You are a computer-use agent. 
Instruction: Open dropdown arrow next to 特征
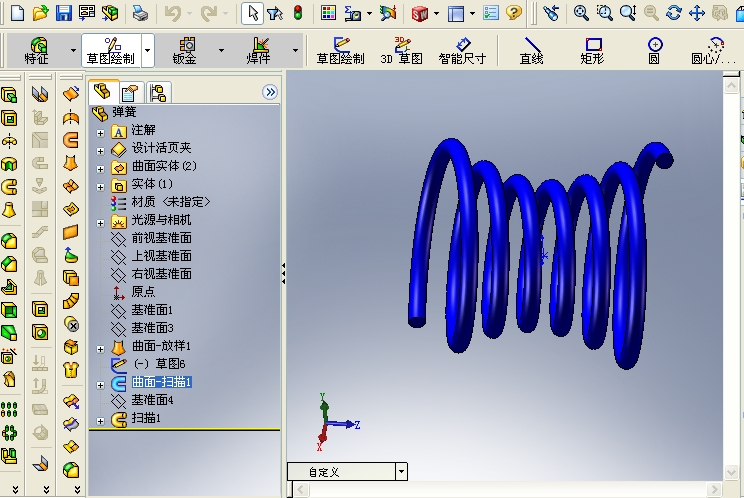73,50
